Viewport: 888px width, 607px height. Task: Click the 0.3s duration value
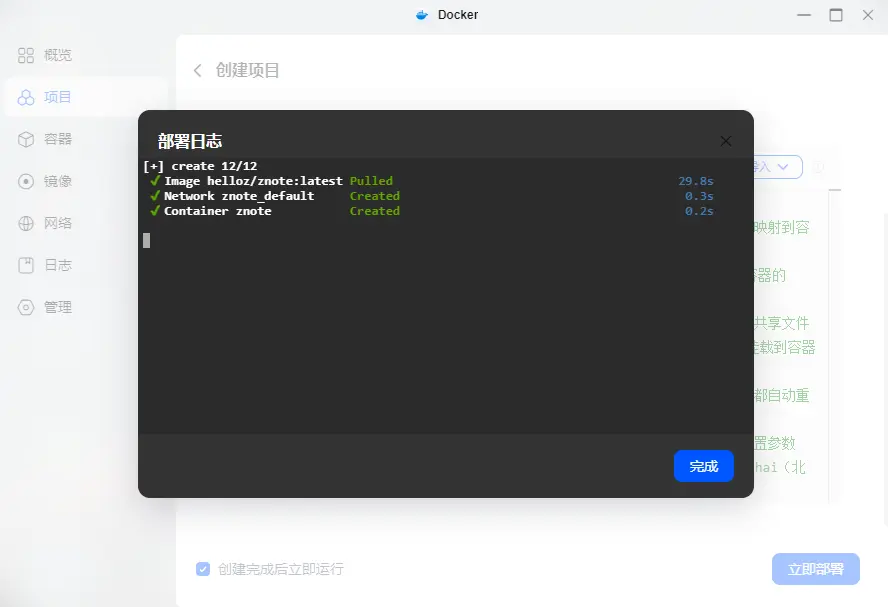pyautogui.click(x=699, y=196)
